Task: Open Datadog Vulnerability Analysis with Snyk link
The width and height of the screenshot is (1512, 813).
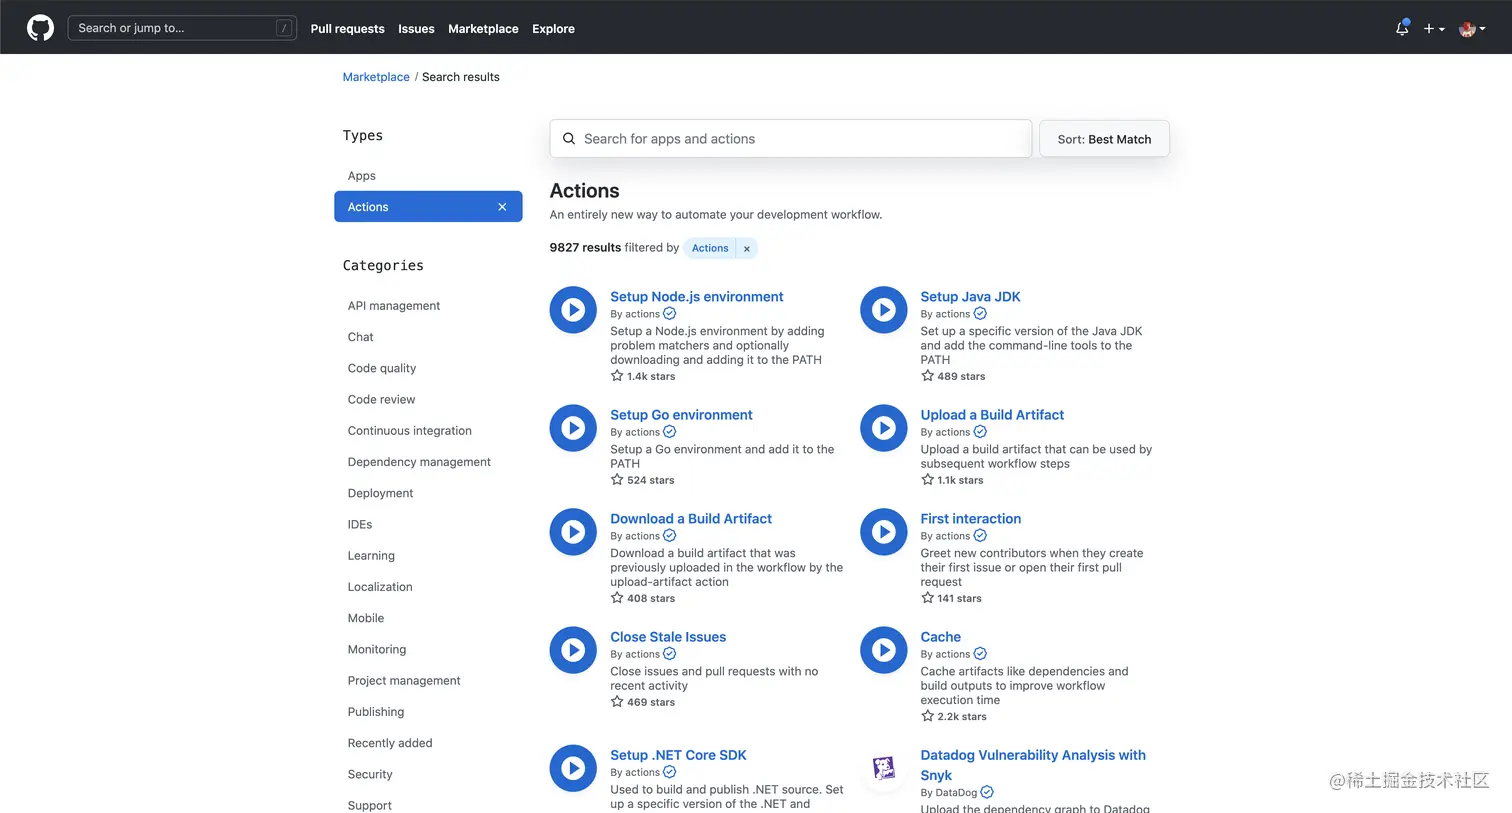Action: point(1033,765)
